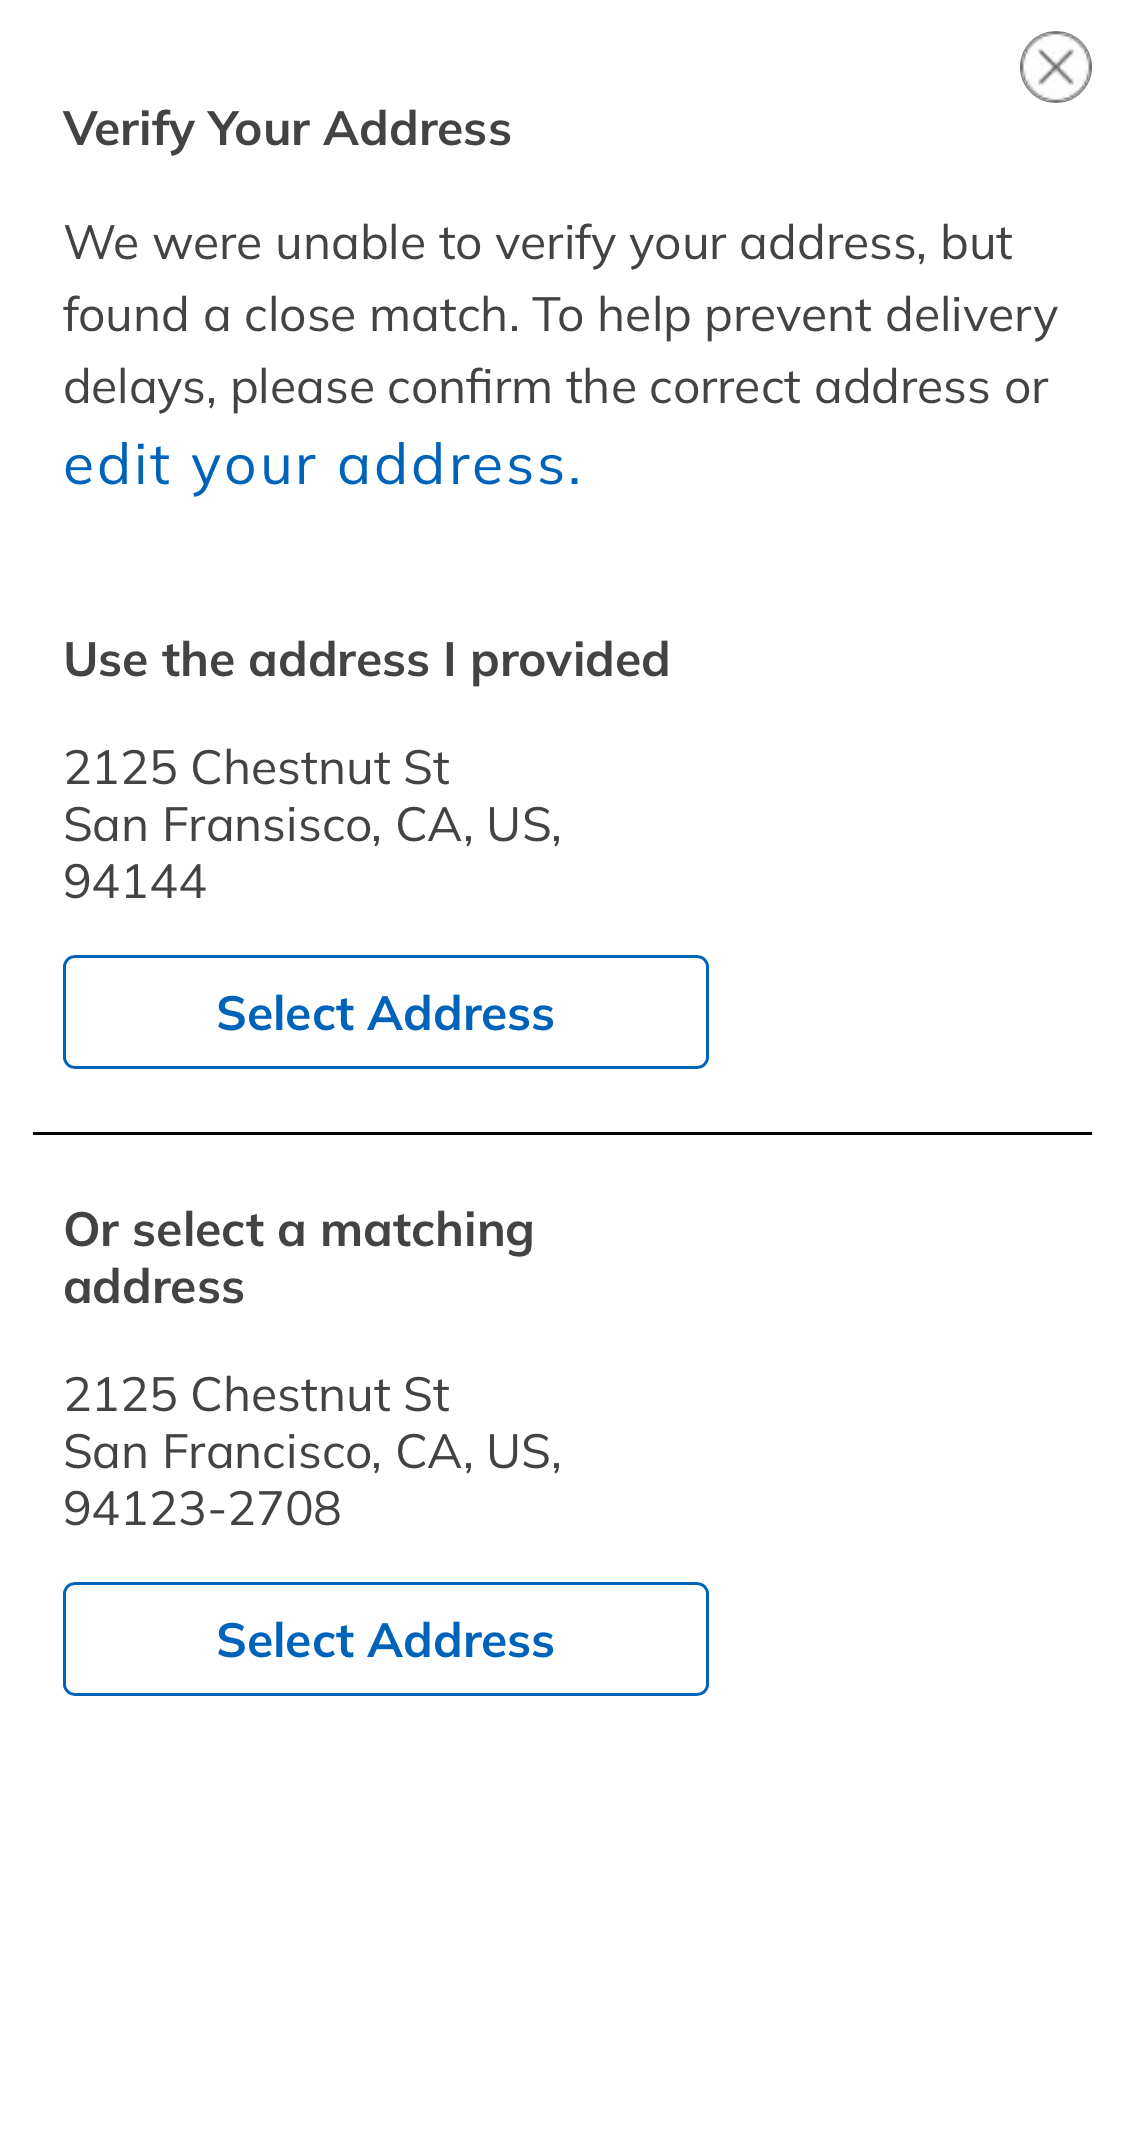Screen dimensions: 1125x2143
Task: Click the "We were unable to verify" line
Action: [x=538, y=243]
